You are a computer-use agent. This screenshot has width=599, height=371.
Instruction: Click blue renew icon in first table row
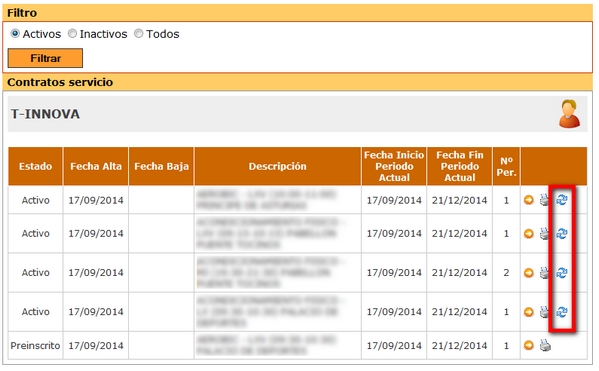[x=562, y=199]
